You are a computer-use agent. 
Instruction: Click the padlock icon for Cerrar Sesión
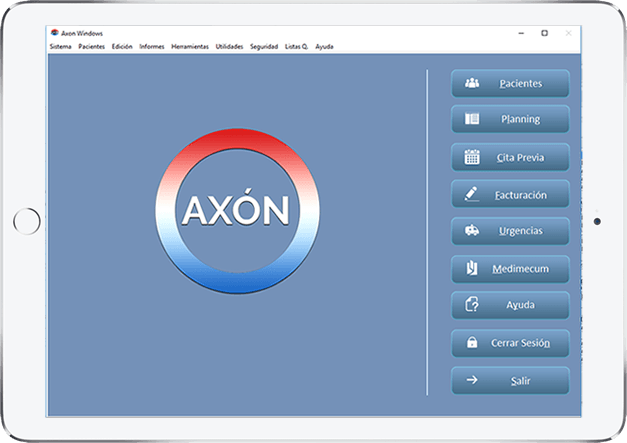click(x=472, y=343)
